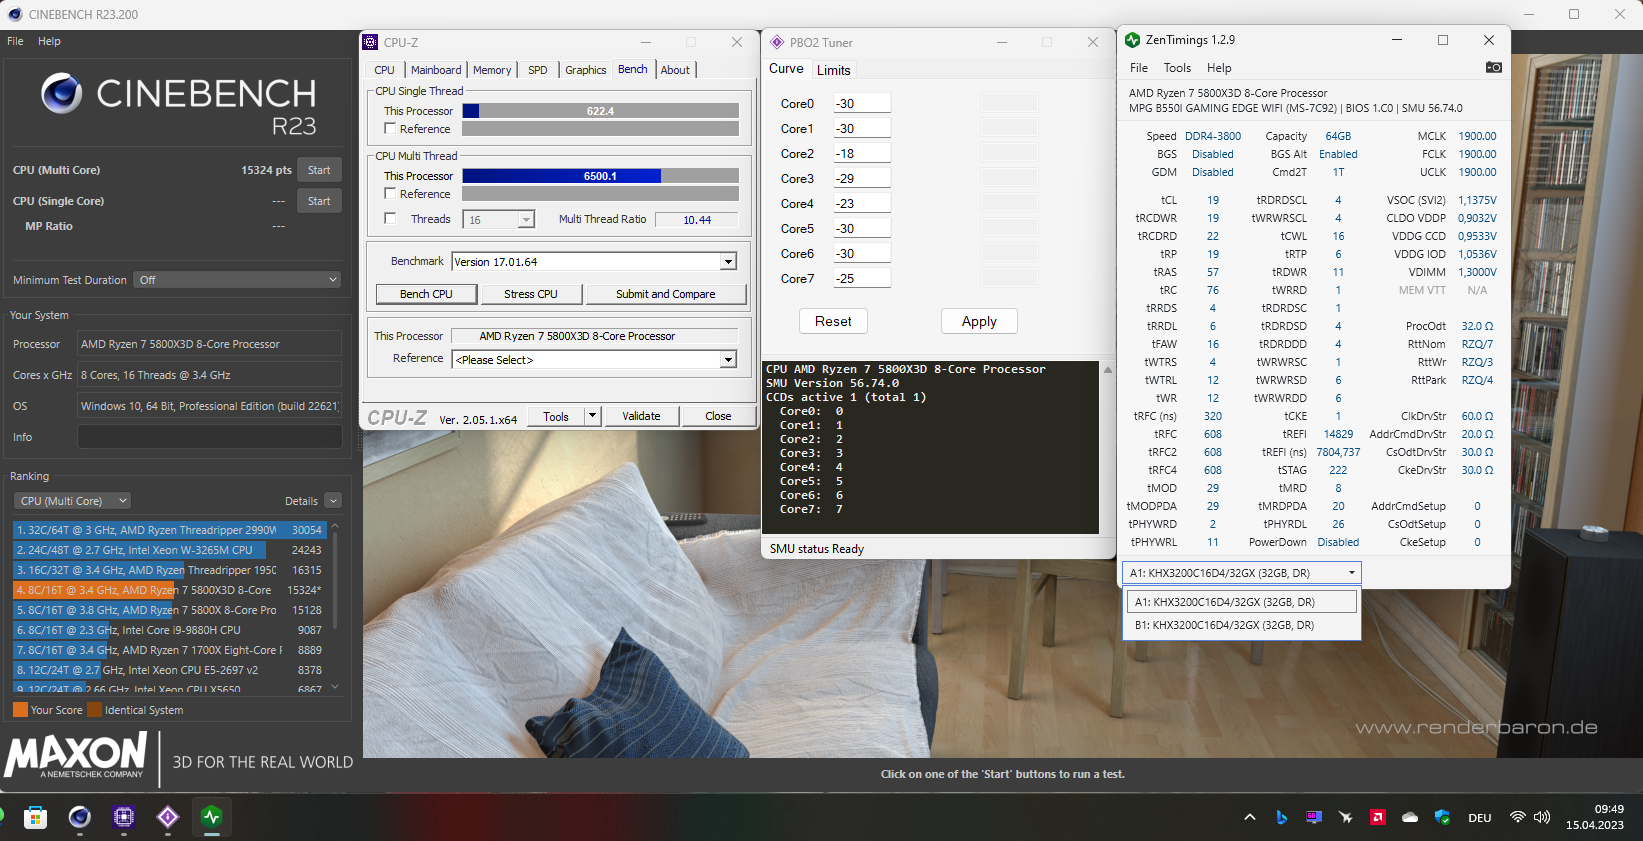Viewport: 1643px width, 841px height.
Task: Open the CPU-Z taskbar icon
Action: click(124, 817)
